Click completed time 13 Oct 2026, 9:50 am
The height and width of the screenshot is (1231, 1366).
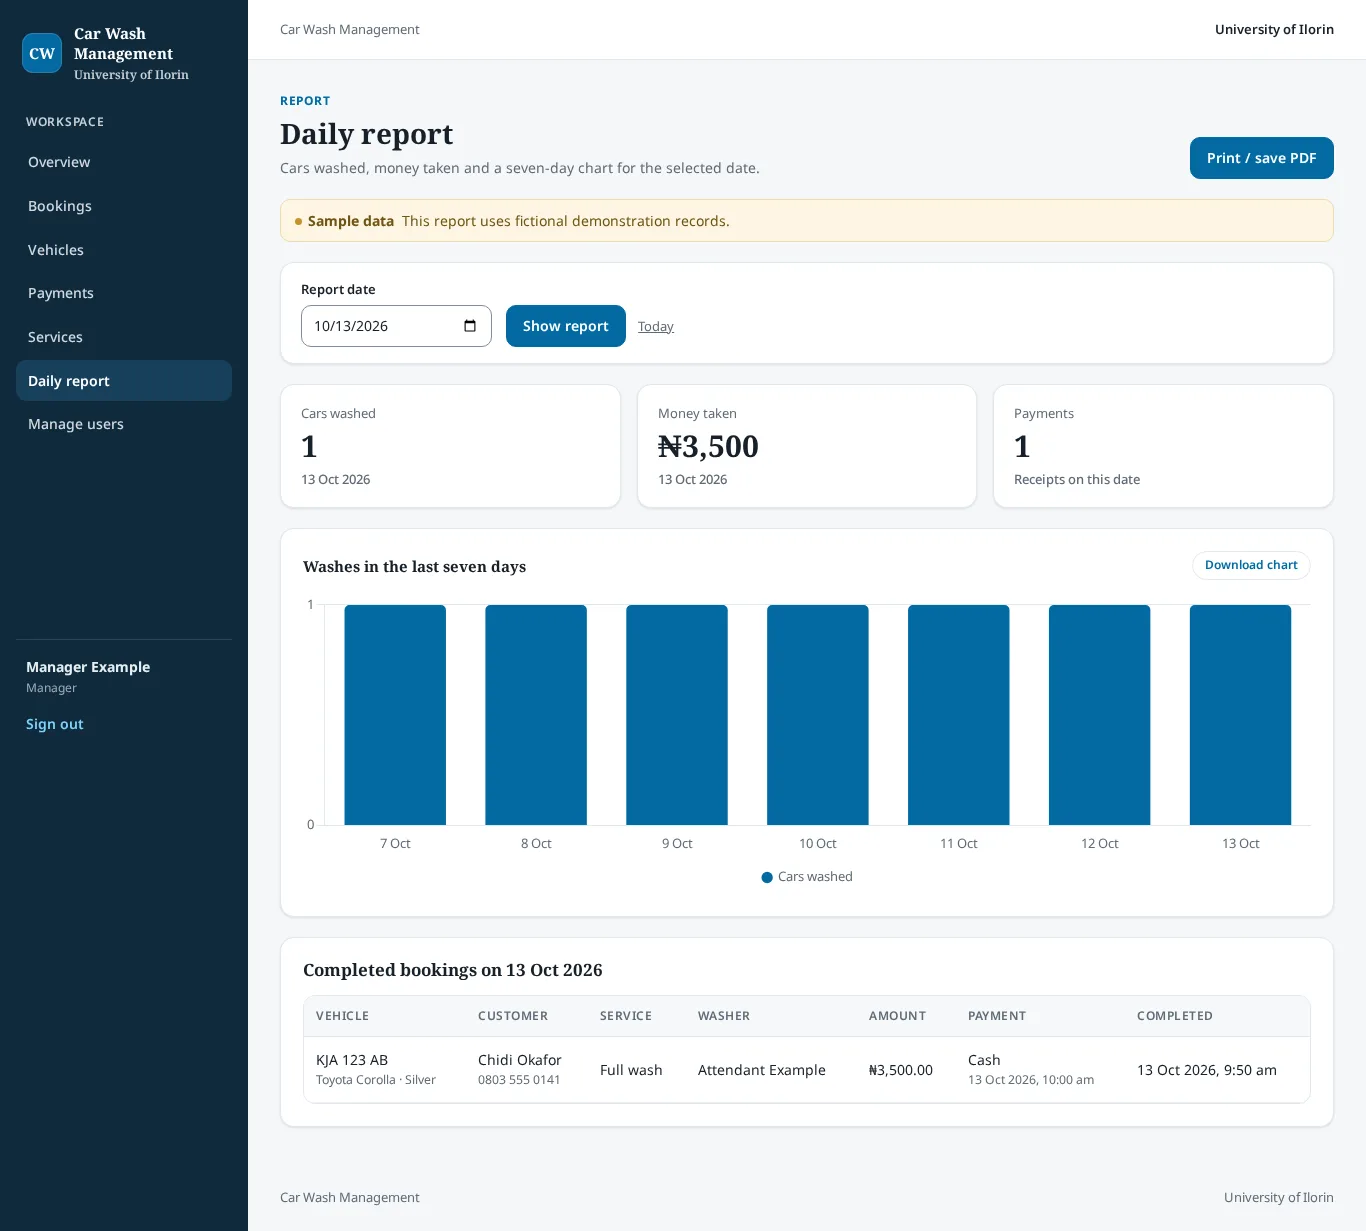pyautogui.click(x=1207, y=1070)
